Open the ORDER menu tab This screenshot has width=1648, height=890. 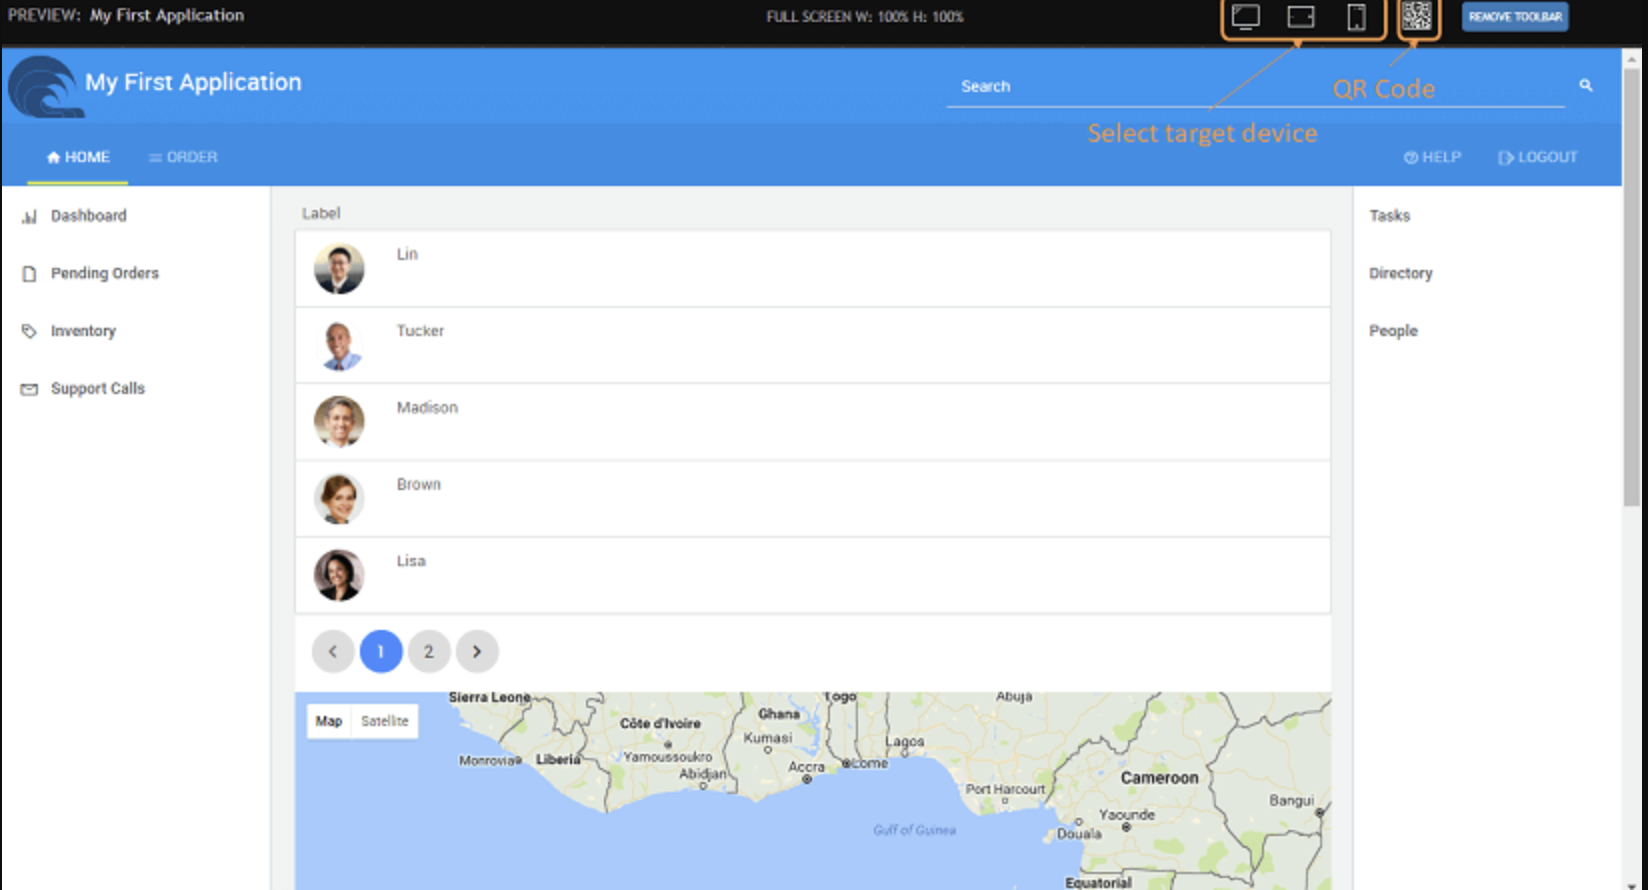tap(183, 158)
